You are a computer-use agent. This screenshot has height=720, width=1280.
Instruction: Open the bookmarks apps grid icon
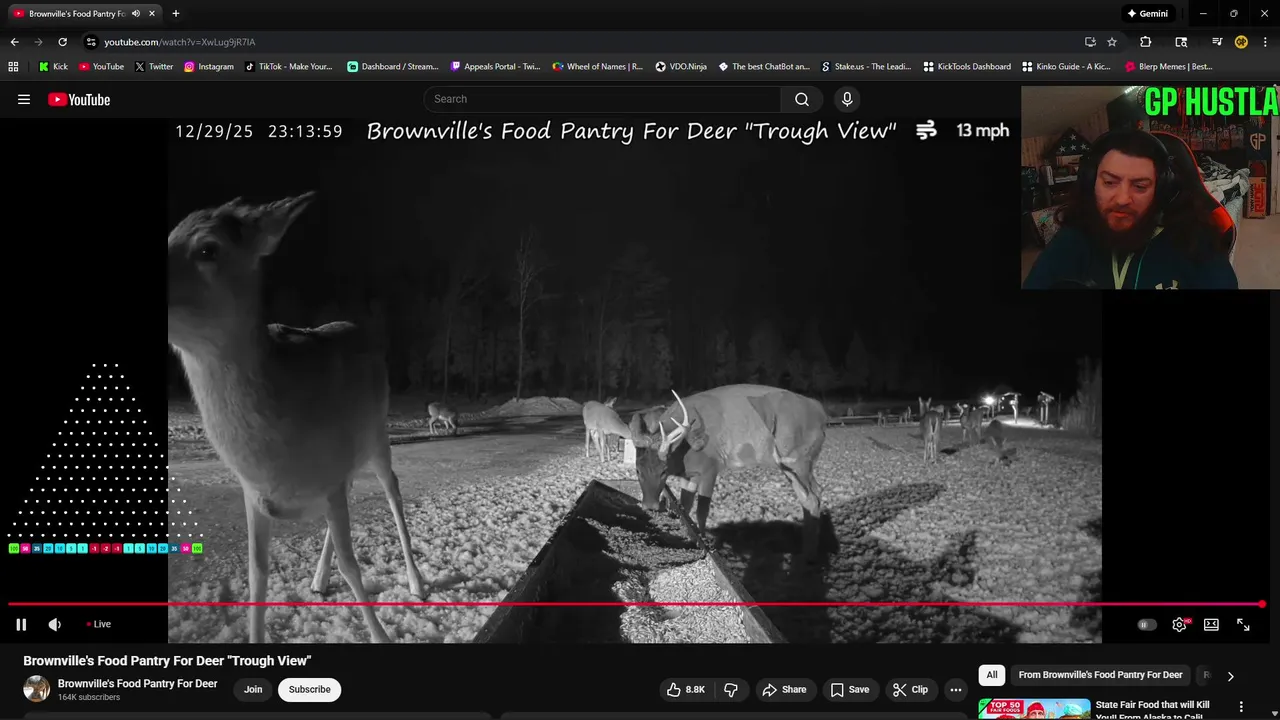pyautogui.click(x=13, y=67)
